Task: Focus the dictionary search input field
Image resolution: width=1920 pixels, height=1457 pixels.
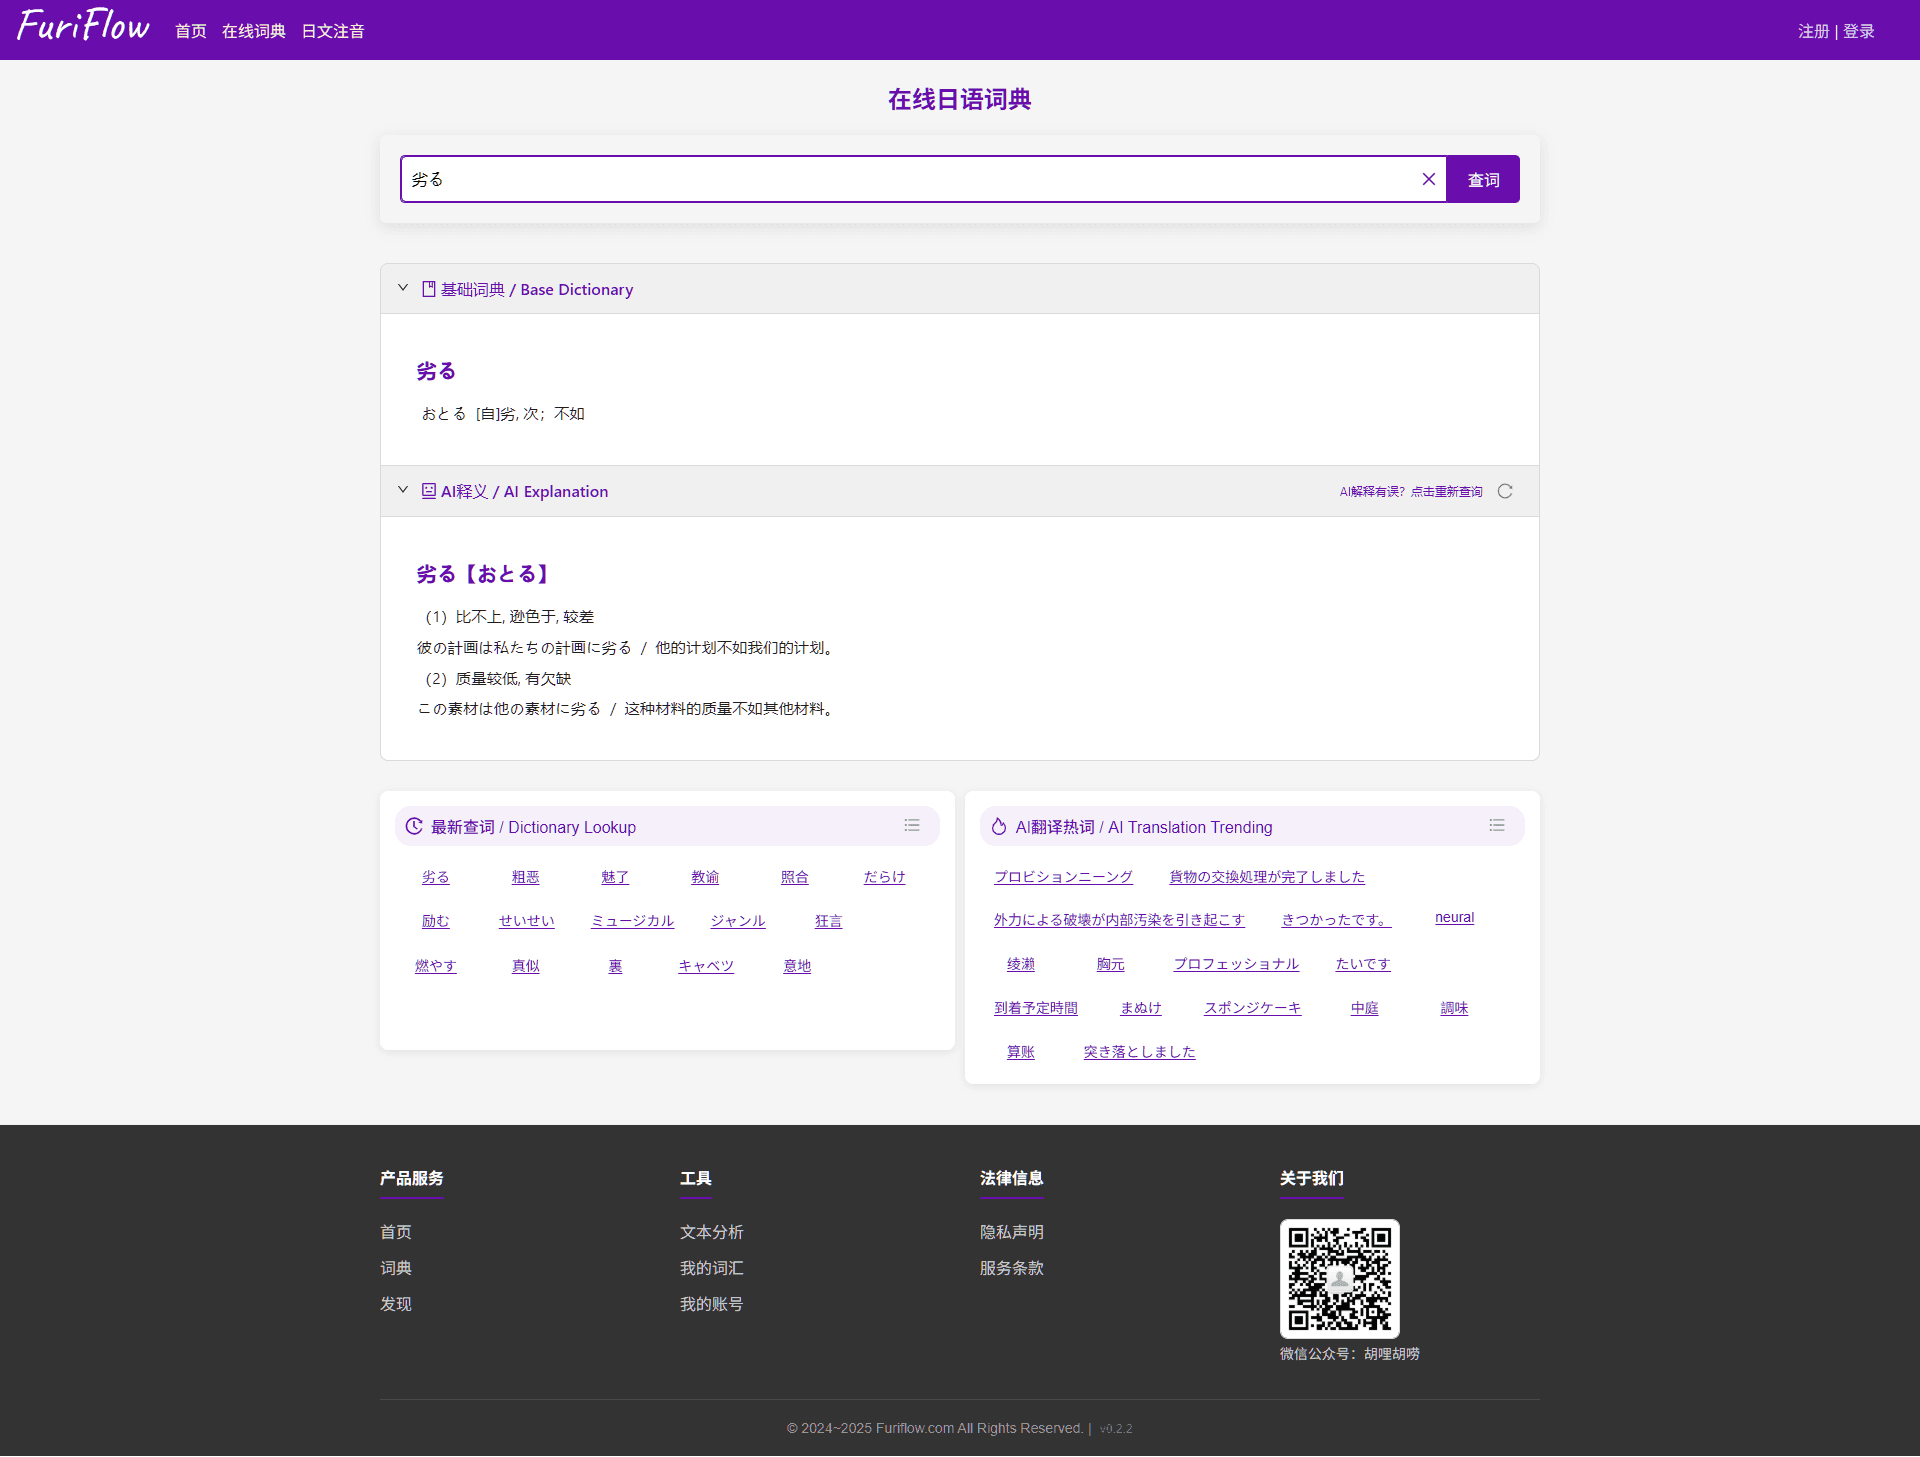Action: tap(912, 179)
